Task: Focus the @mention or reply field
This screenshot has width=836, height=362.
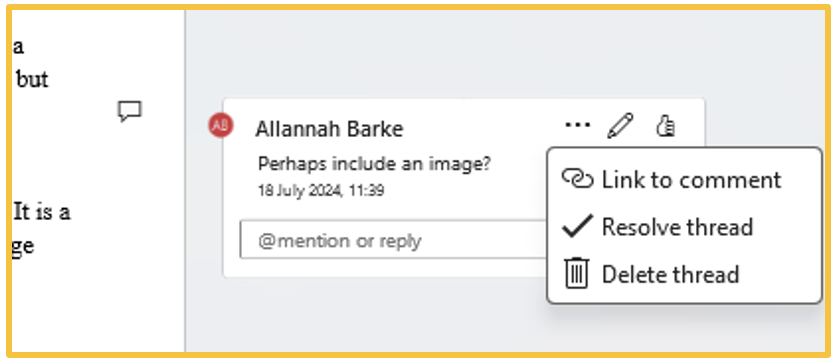Action: point(393,240)
